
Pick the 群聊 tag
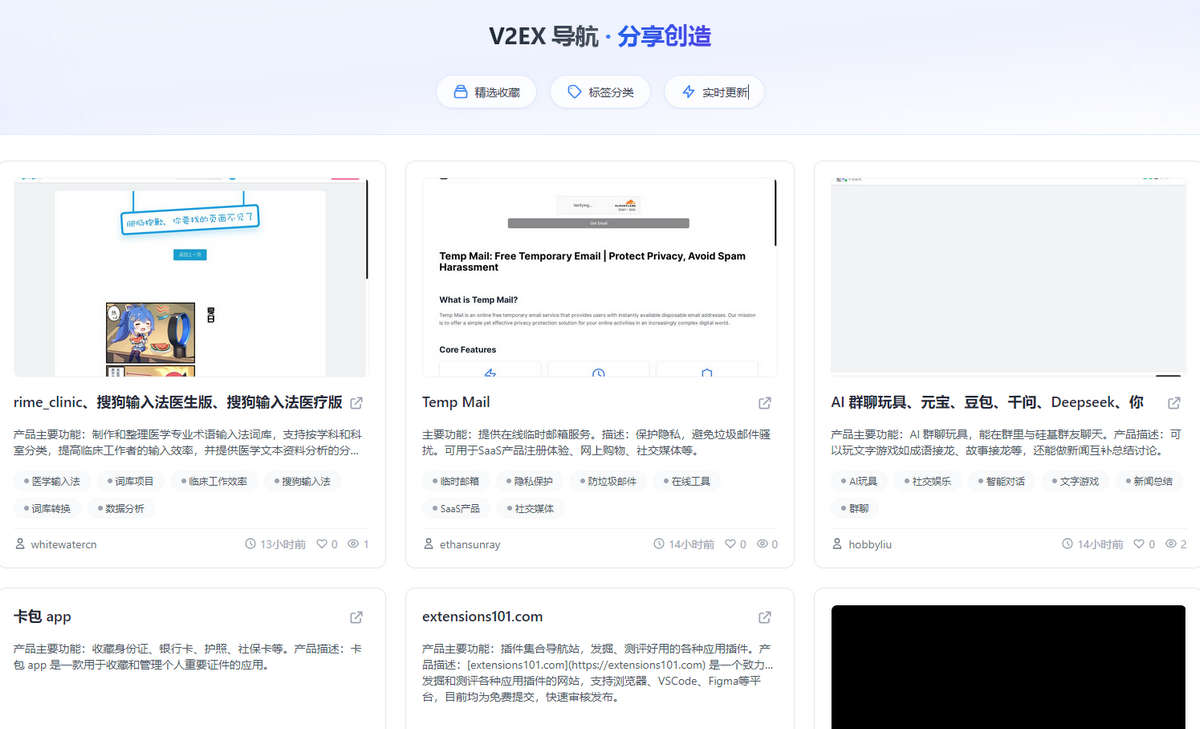(854, 508)
